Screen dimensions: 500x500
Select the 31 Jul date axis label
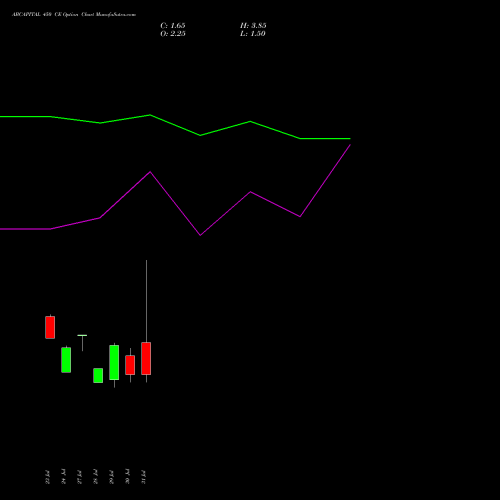click(143, 477)
